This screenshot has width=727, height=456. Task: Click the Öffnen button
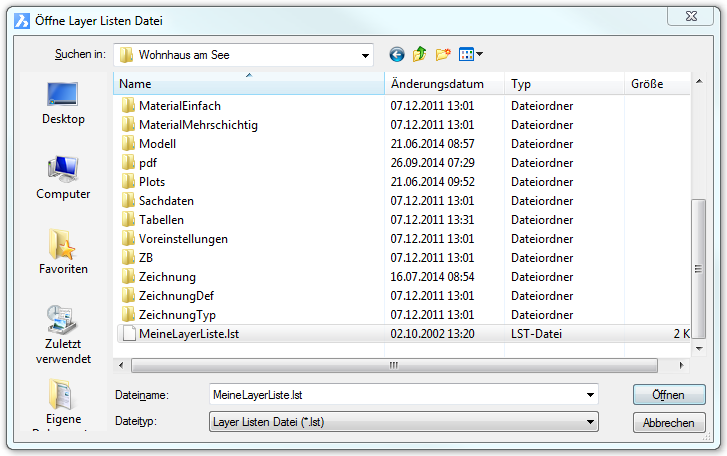668,395
